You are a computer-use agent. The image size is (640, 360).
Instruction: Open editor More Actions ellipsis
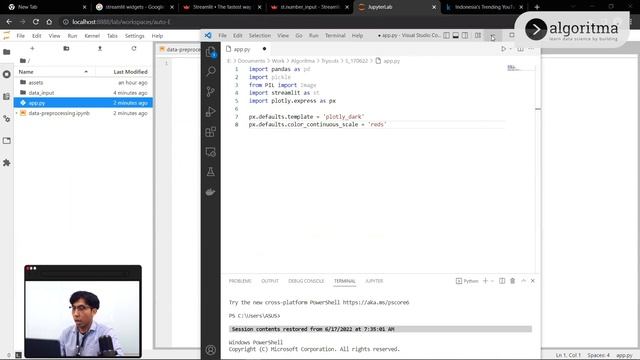[531, 49]
